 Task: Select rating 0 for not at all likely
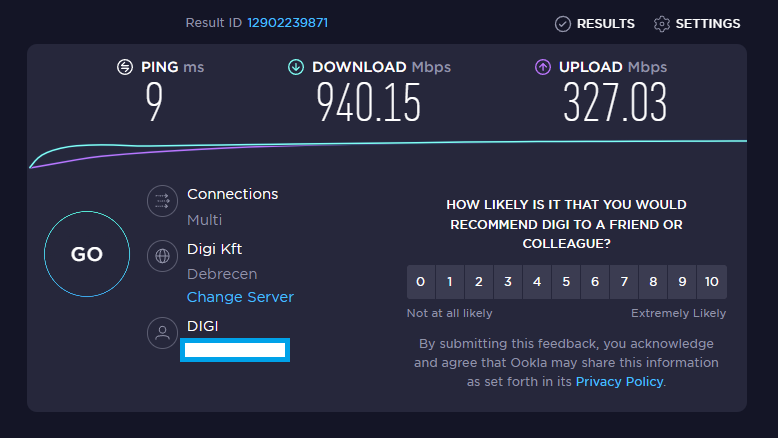421,282
